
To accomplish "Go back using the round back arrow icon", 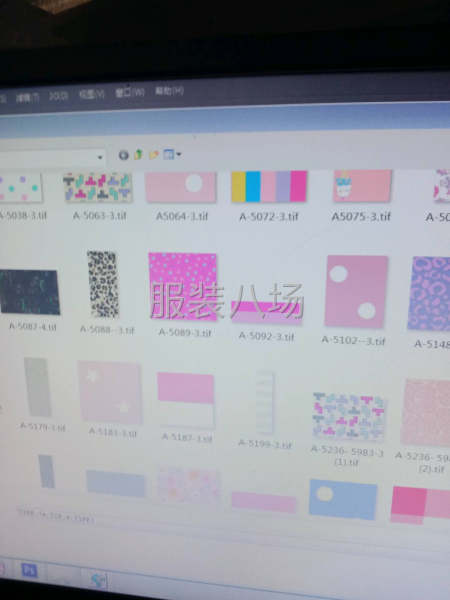I will pyautogui.click(x=124, y=155).
